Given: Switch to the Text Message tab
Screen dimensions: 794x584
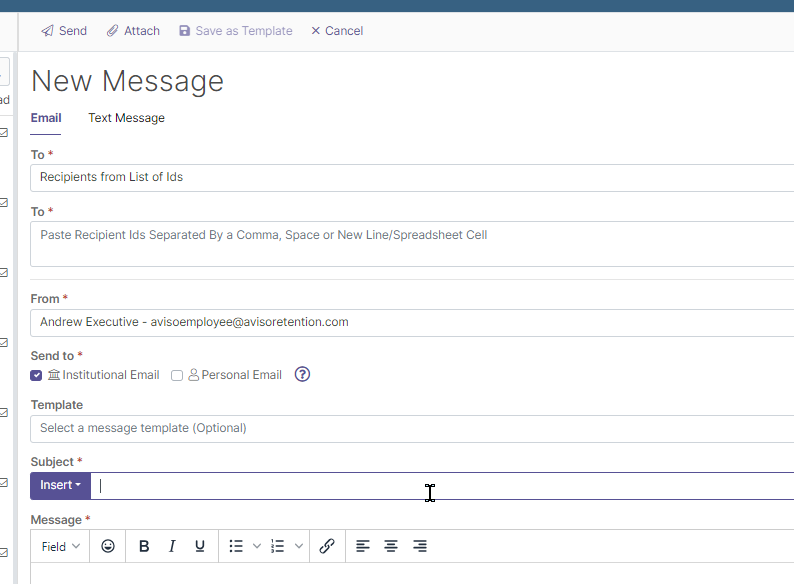Looking at the screenshot, I should 126,118.
